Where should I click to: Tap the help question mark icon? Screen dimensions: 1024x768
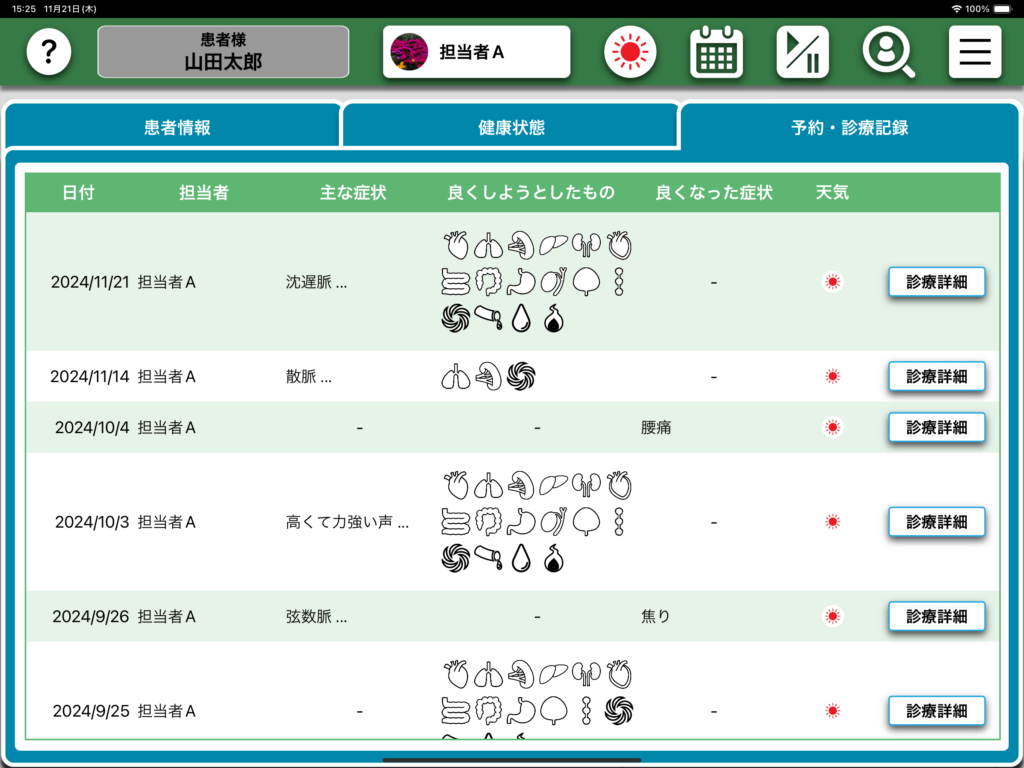click(49, 52)
